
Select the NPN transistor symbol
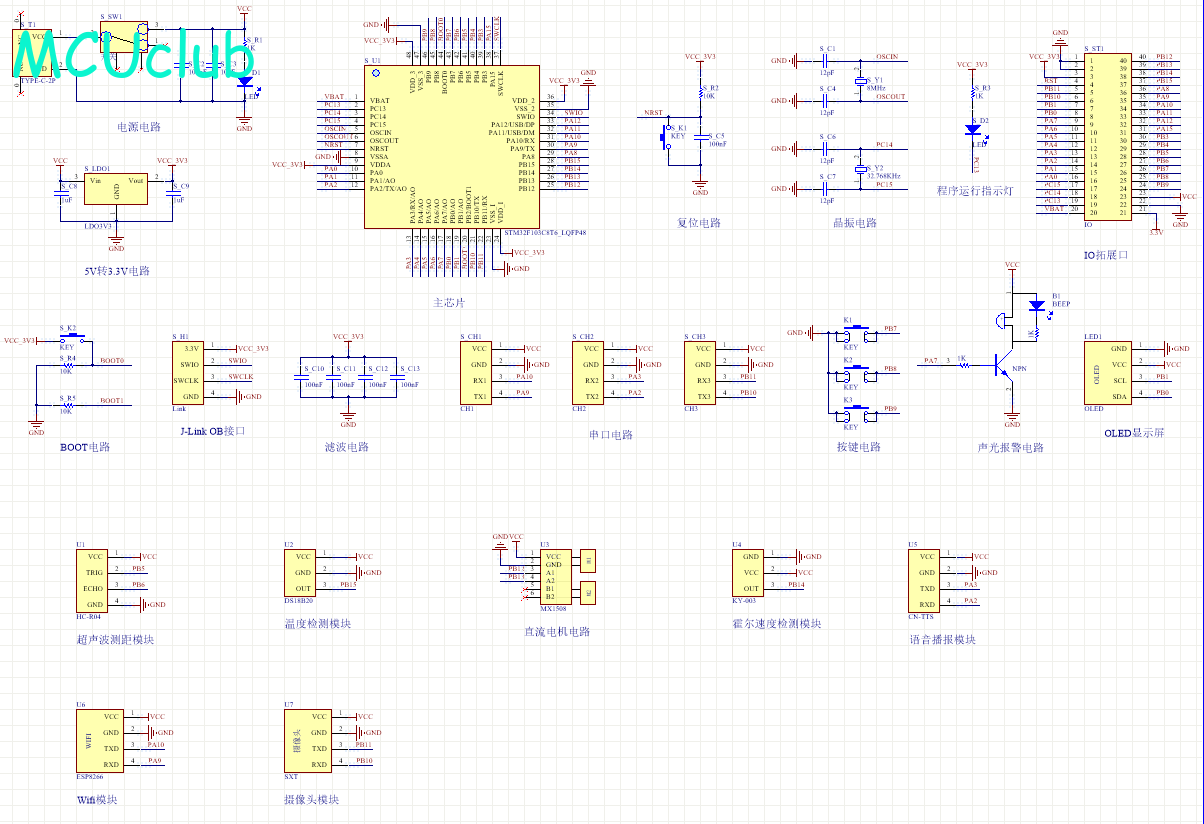1005,366
